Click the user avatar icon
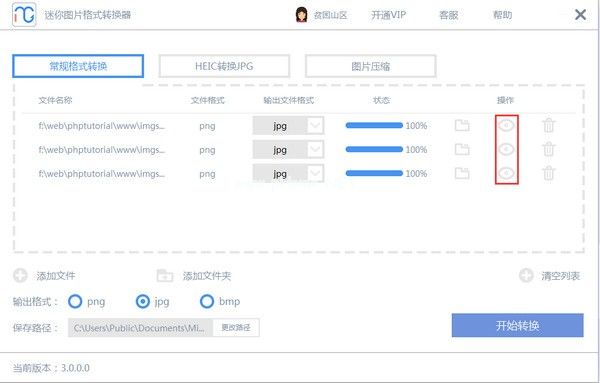The width and height of the screenshot is (600, 383). (302, 15)
